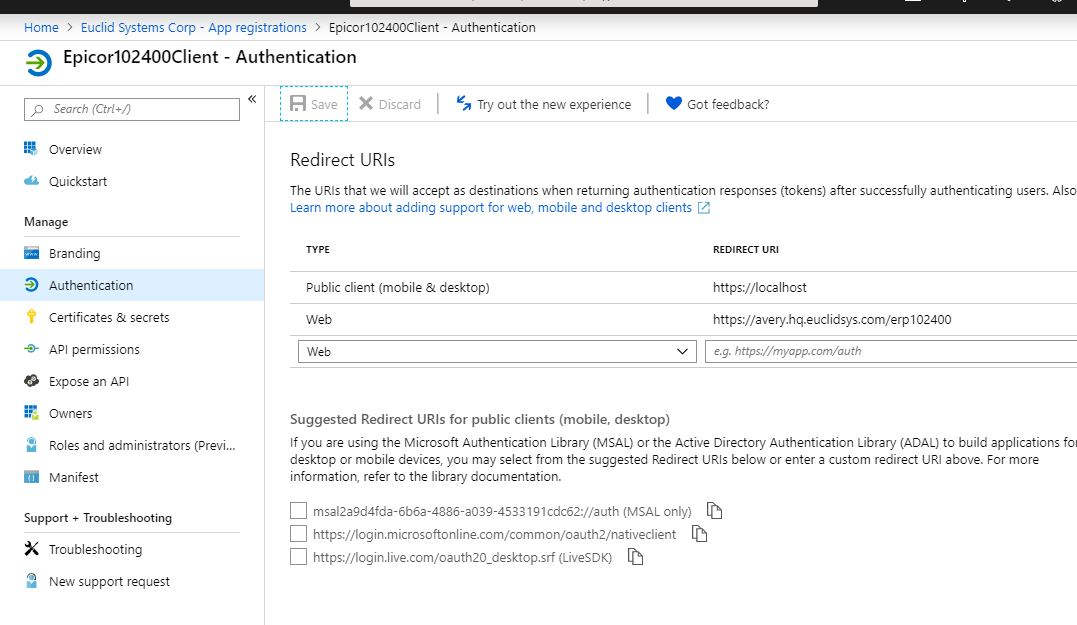Click the API permissions icon

click(31, 349)
